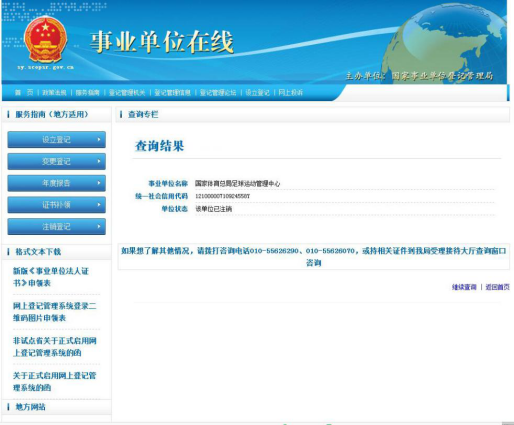Click the 设立登记 sidebar button
The width and height of the screenshot is (514, 425).
[x=57, y=139]
